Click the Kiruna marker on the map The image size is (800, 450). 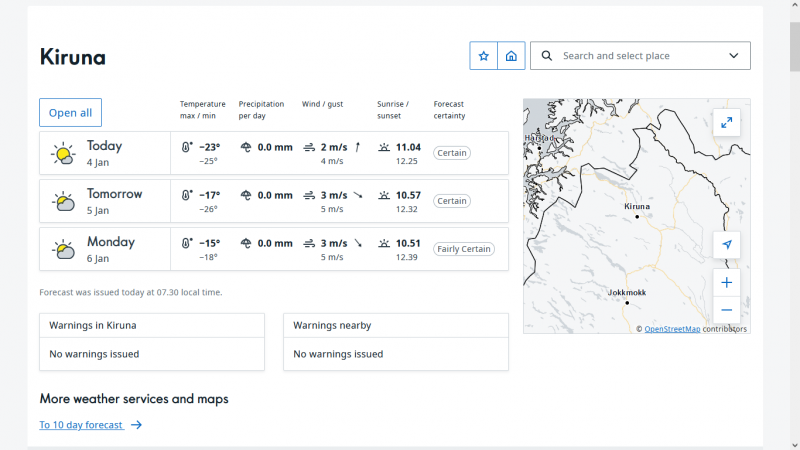636,216
